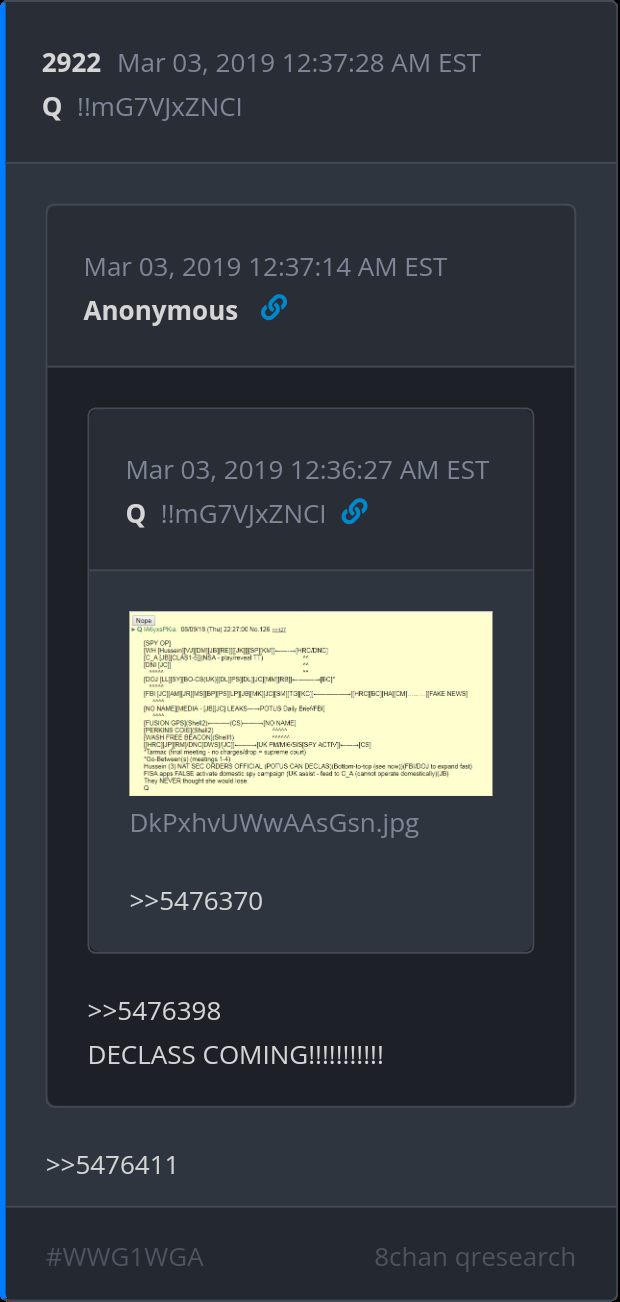Follow the >>5476398 post reference

[154, 1012]
